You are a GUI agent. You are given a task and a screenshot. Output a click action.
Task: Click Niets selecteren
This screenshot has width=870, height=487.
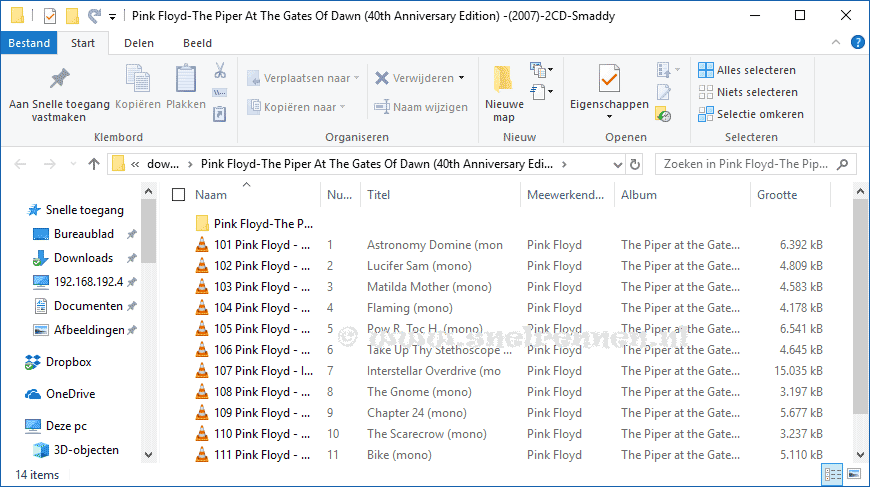click(x=748, y=92)
